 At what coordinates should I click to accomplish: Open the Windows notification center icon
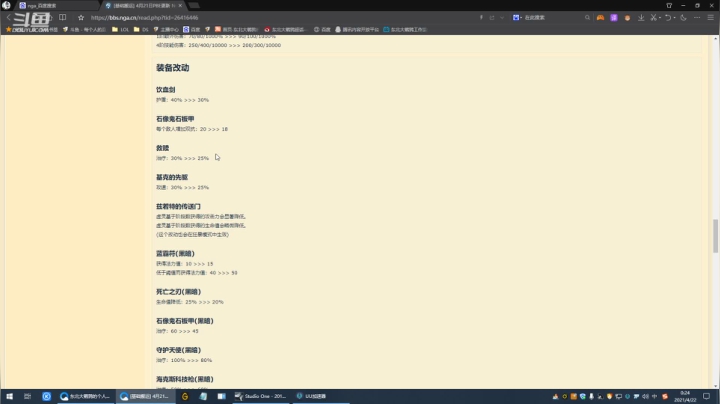pos(707,396)
